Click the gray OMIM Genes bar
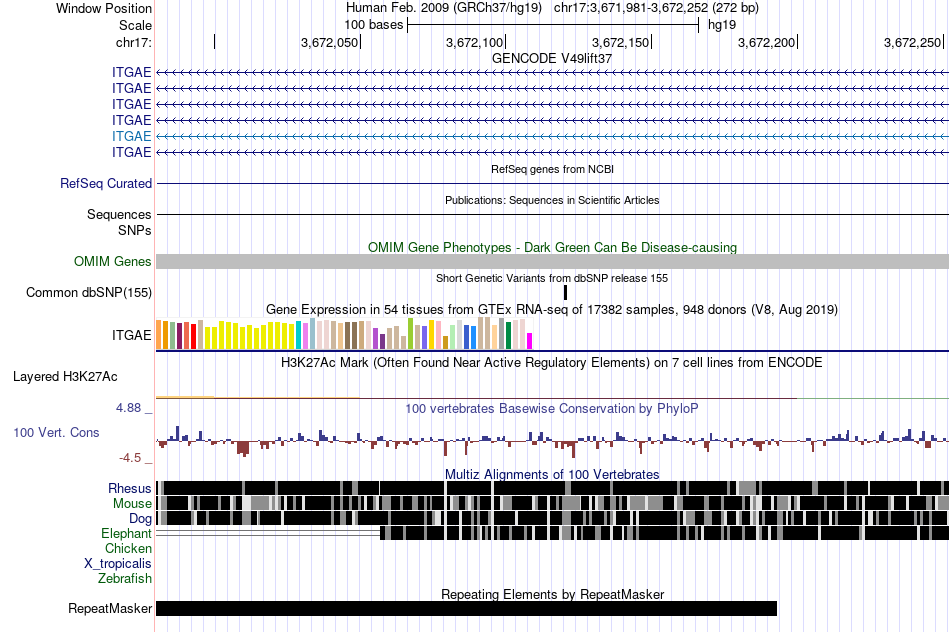 (552, 261)
